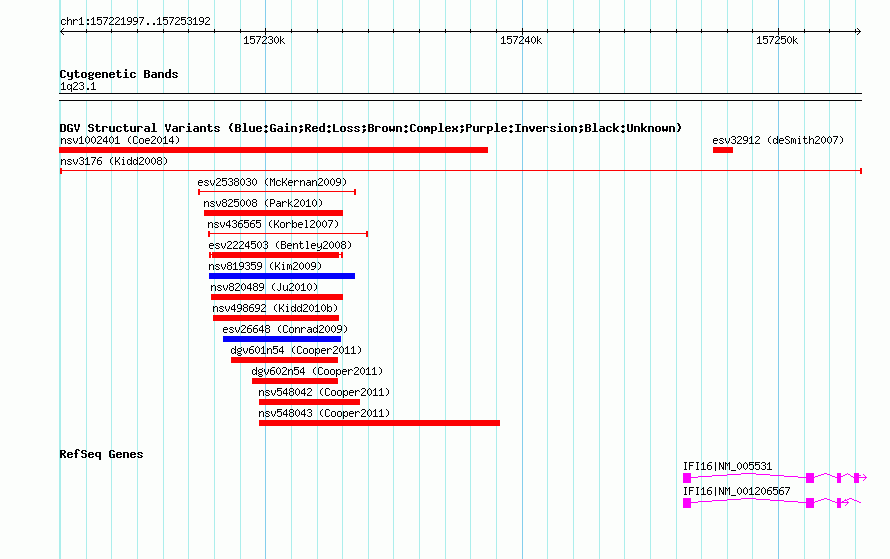Viewport: 890px width, 559px height.
Task: Click the ruler's left arrowhead
Action: [62, 32]
